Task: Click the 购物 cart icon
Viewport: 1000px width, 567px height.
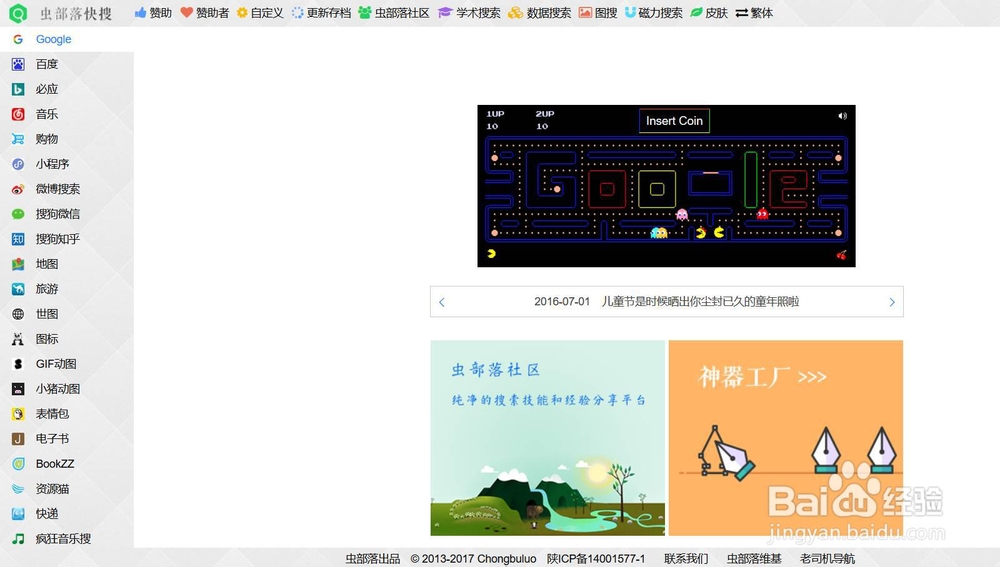Action: (18, 139)
